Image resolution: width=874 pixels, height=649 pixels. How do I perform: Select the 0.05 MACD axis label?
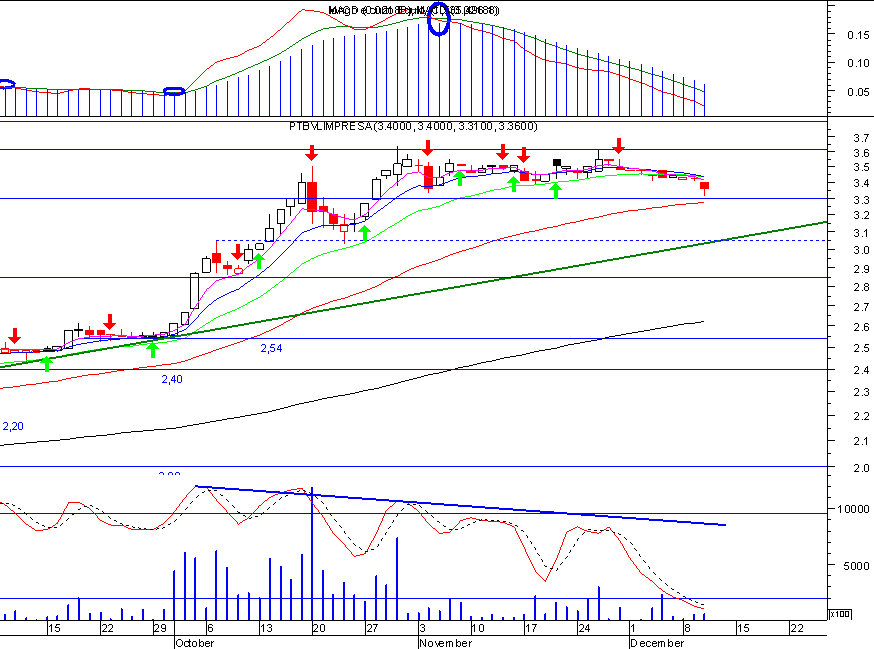point(858,92)
